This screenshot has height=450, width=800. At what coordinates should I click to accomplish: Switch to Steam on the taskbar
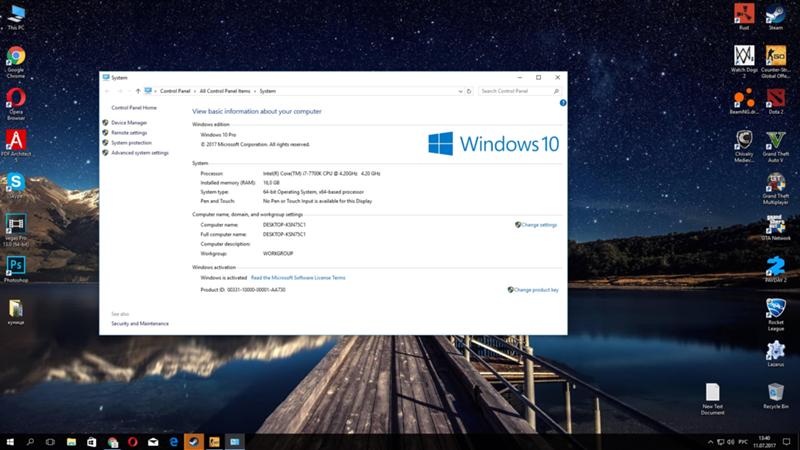194,442
